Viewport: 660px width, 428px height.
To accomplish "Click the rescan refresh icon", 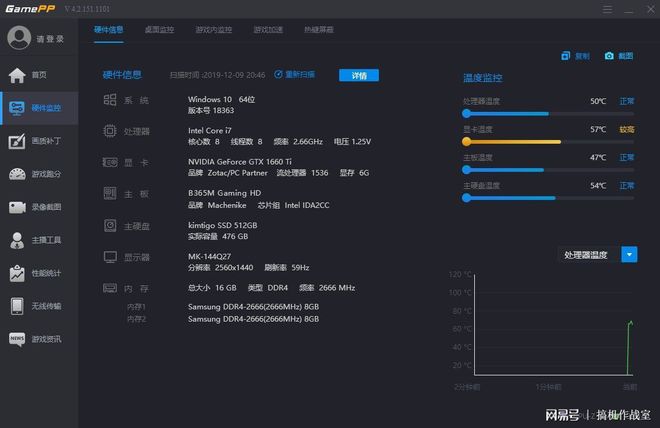I will tap(278, 74).
